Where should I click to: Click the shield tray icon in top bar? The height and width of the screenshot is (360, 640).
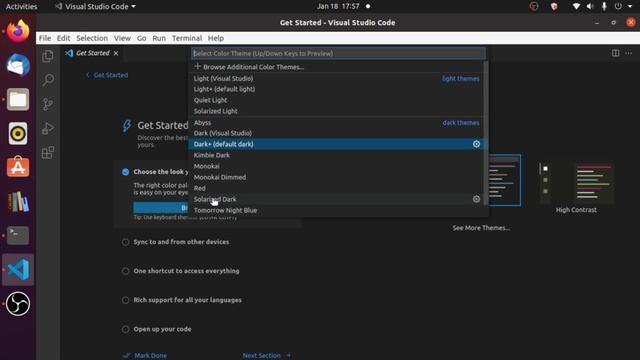(554, 6)
